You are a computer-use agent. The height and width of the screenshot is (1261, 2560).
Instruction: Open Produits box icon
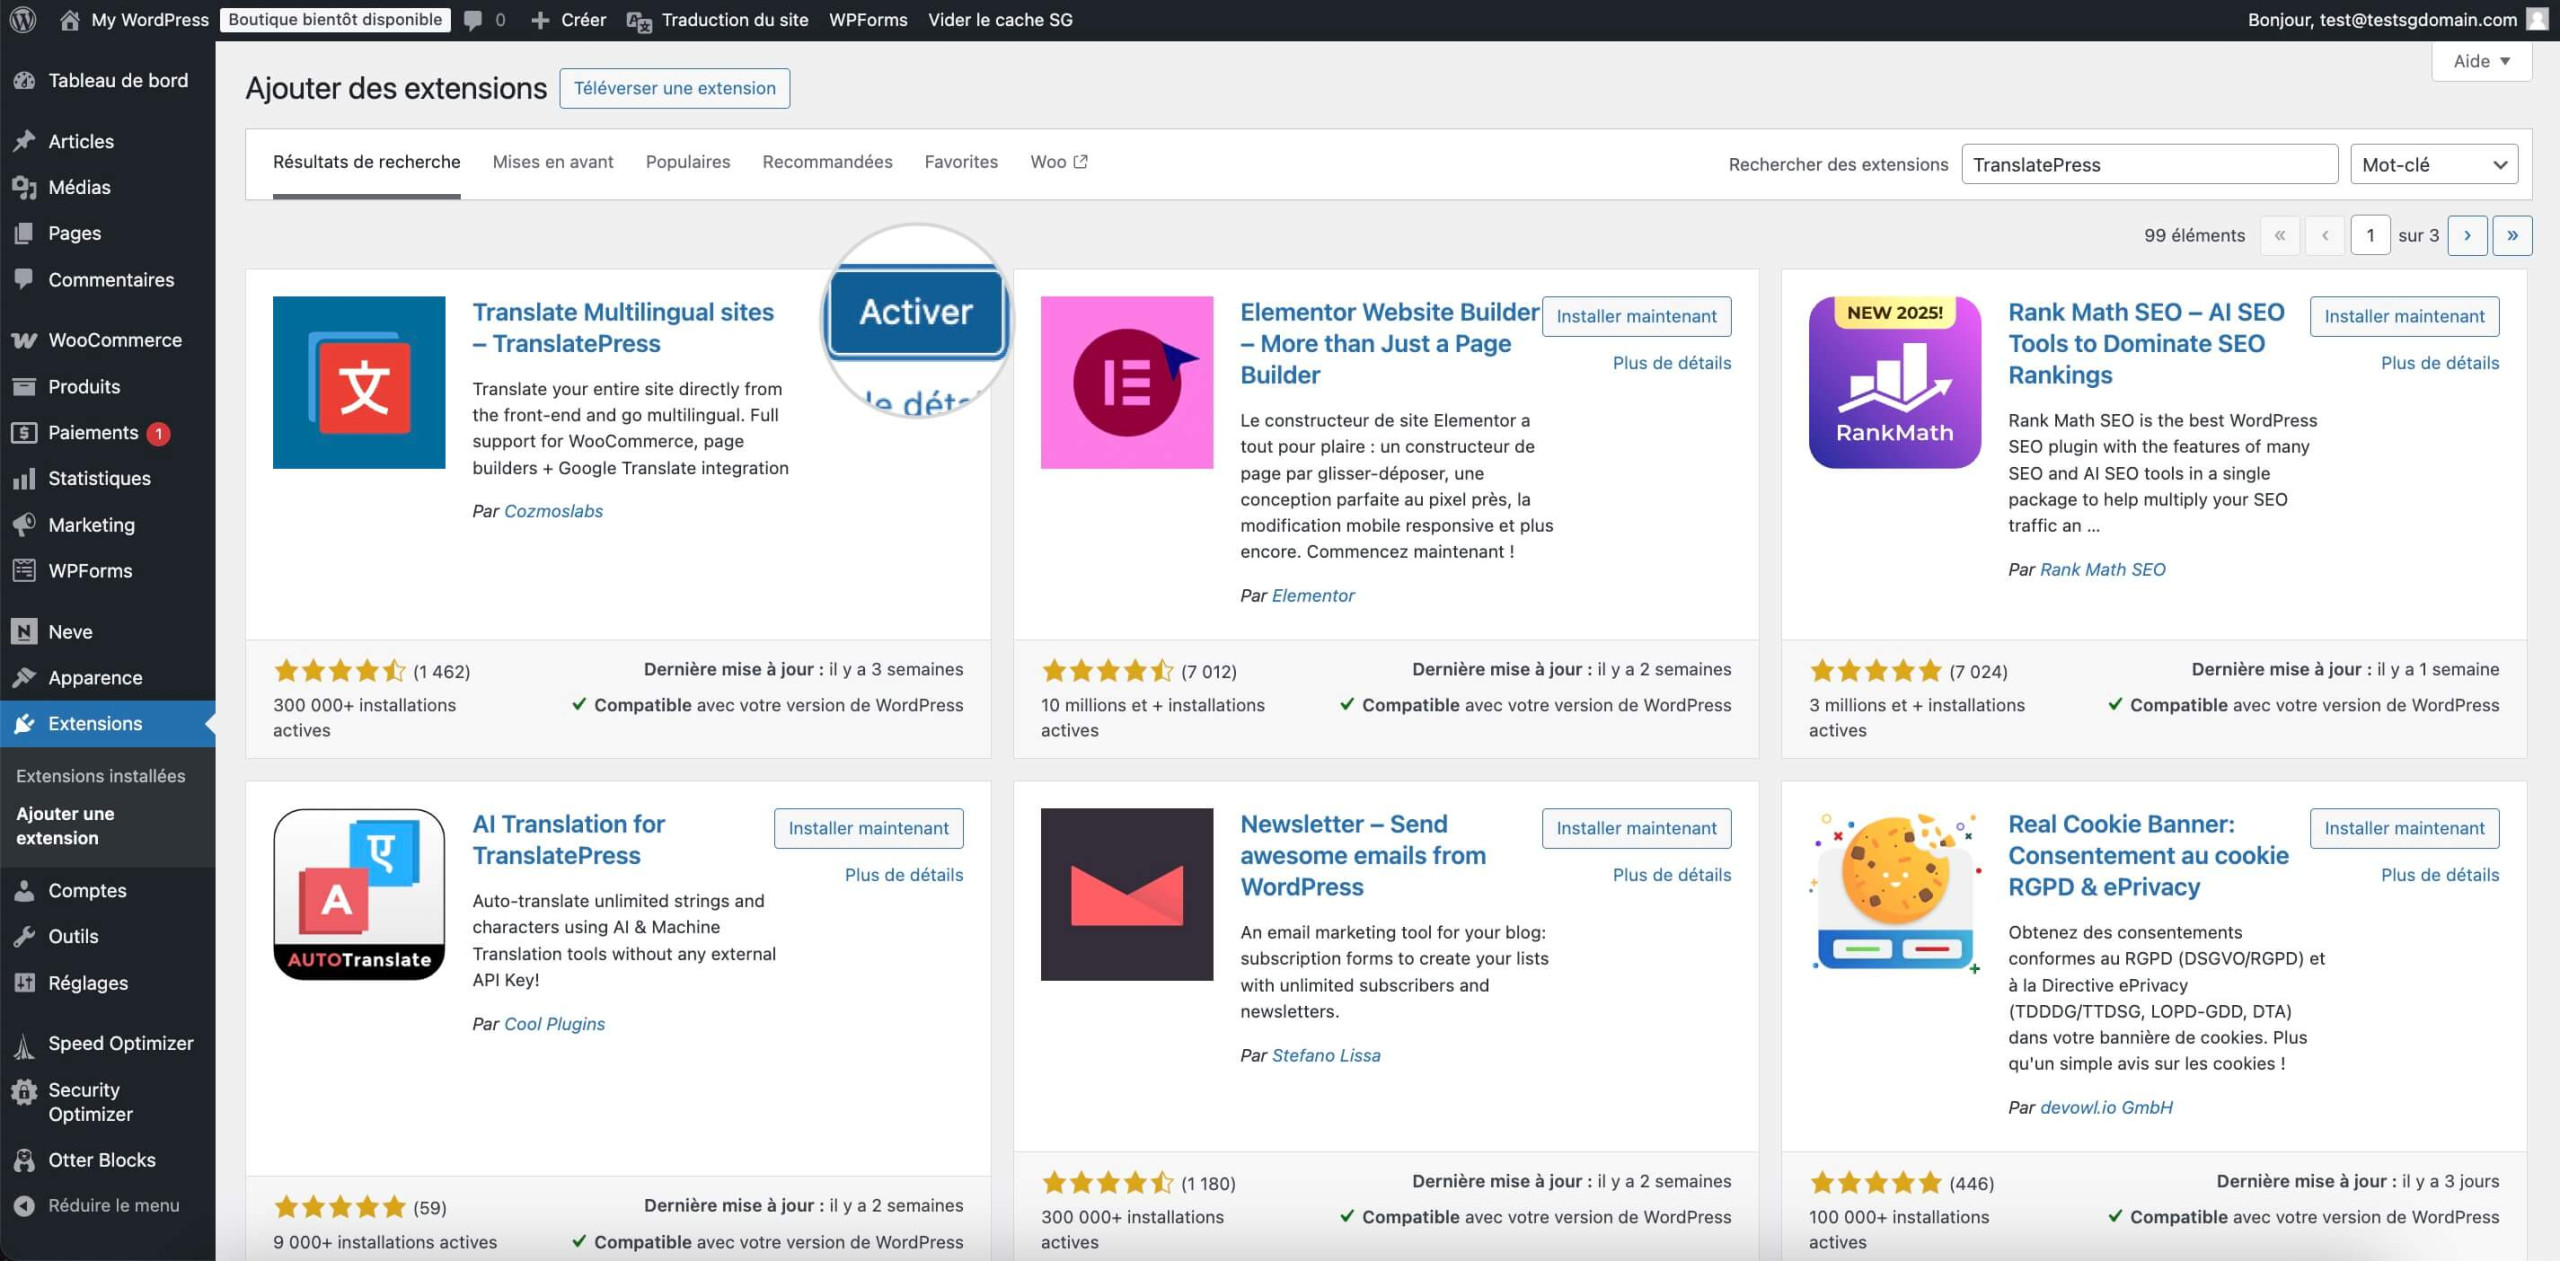pos(24,386)
